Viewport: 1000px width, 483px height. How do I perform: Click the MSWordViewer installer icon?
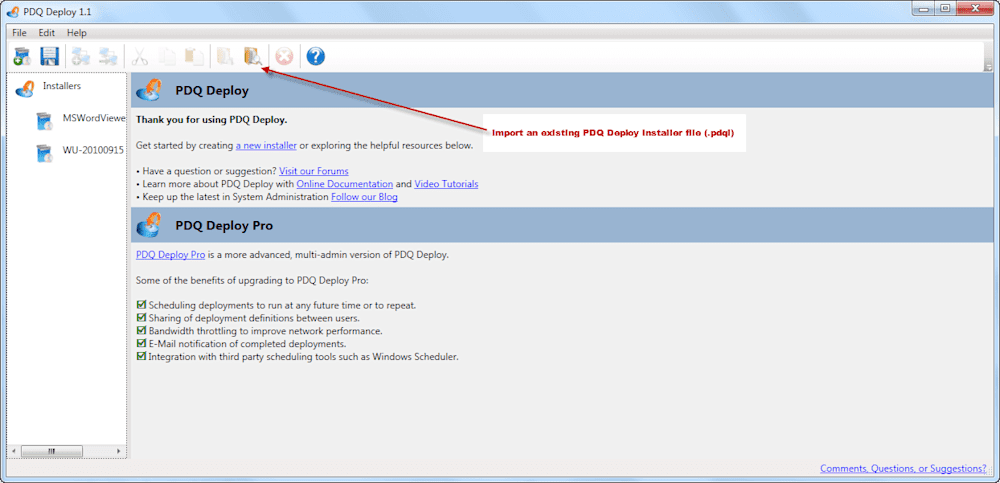tap(44, 121)
